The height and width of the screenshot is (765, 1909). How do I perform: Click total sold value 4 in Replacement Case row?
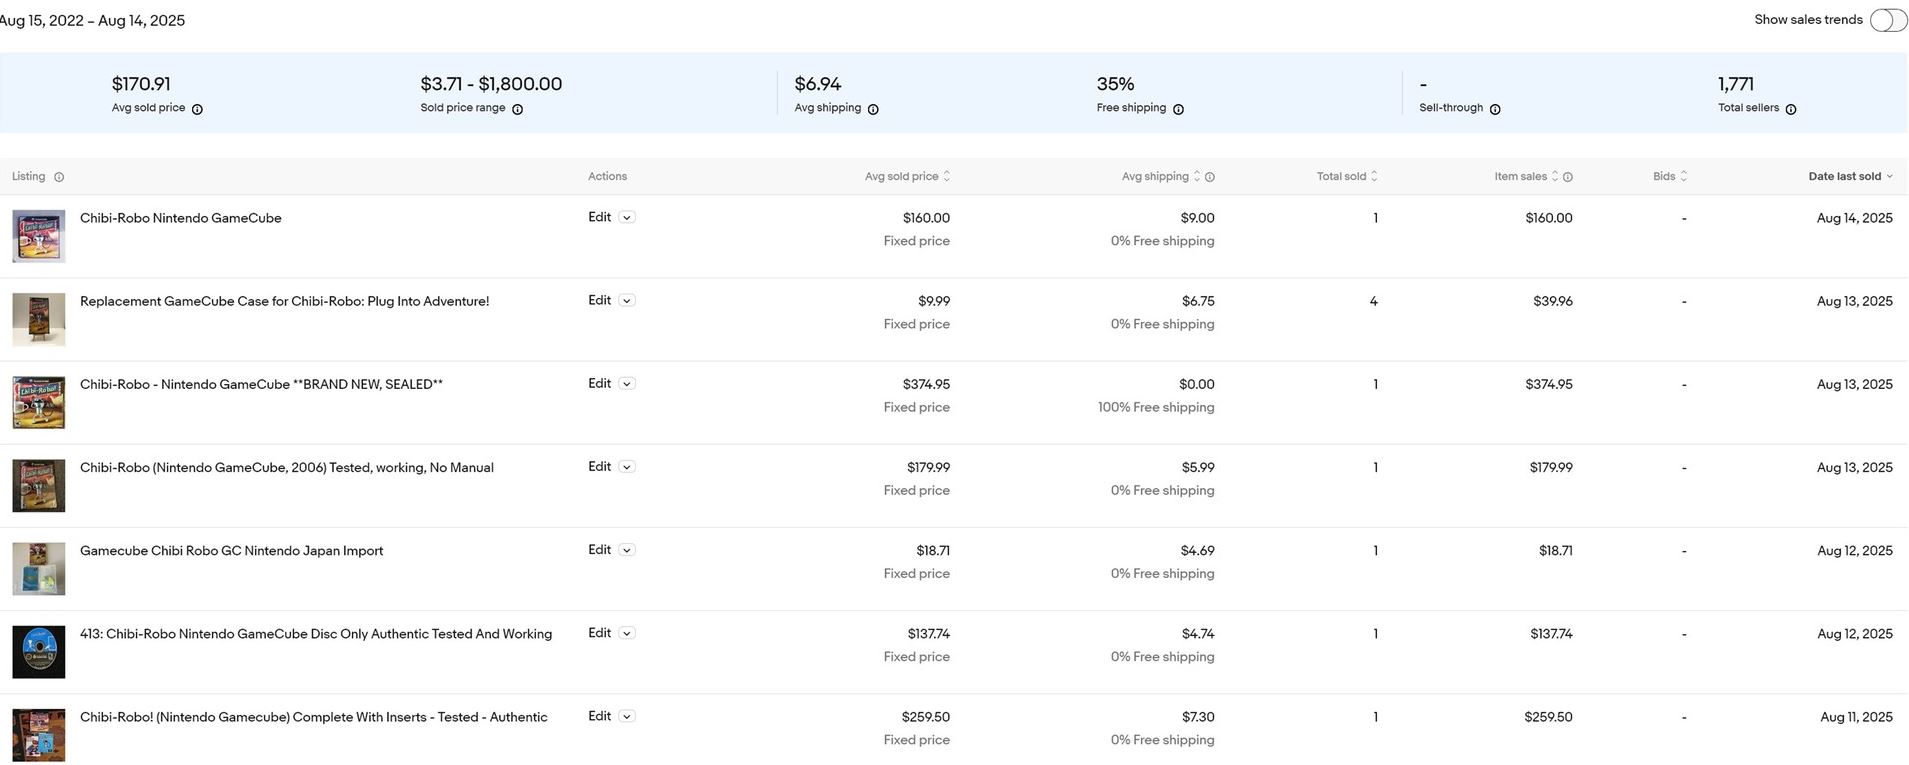click(x=1374, y=301)
